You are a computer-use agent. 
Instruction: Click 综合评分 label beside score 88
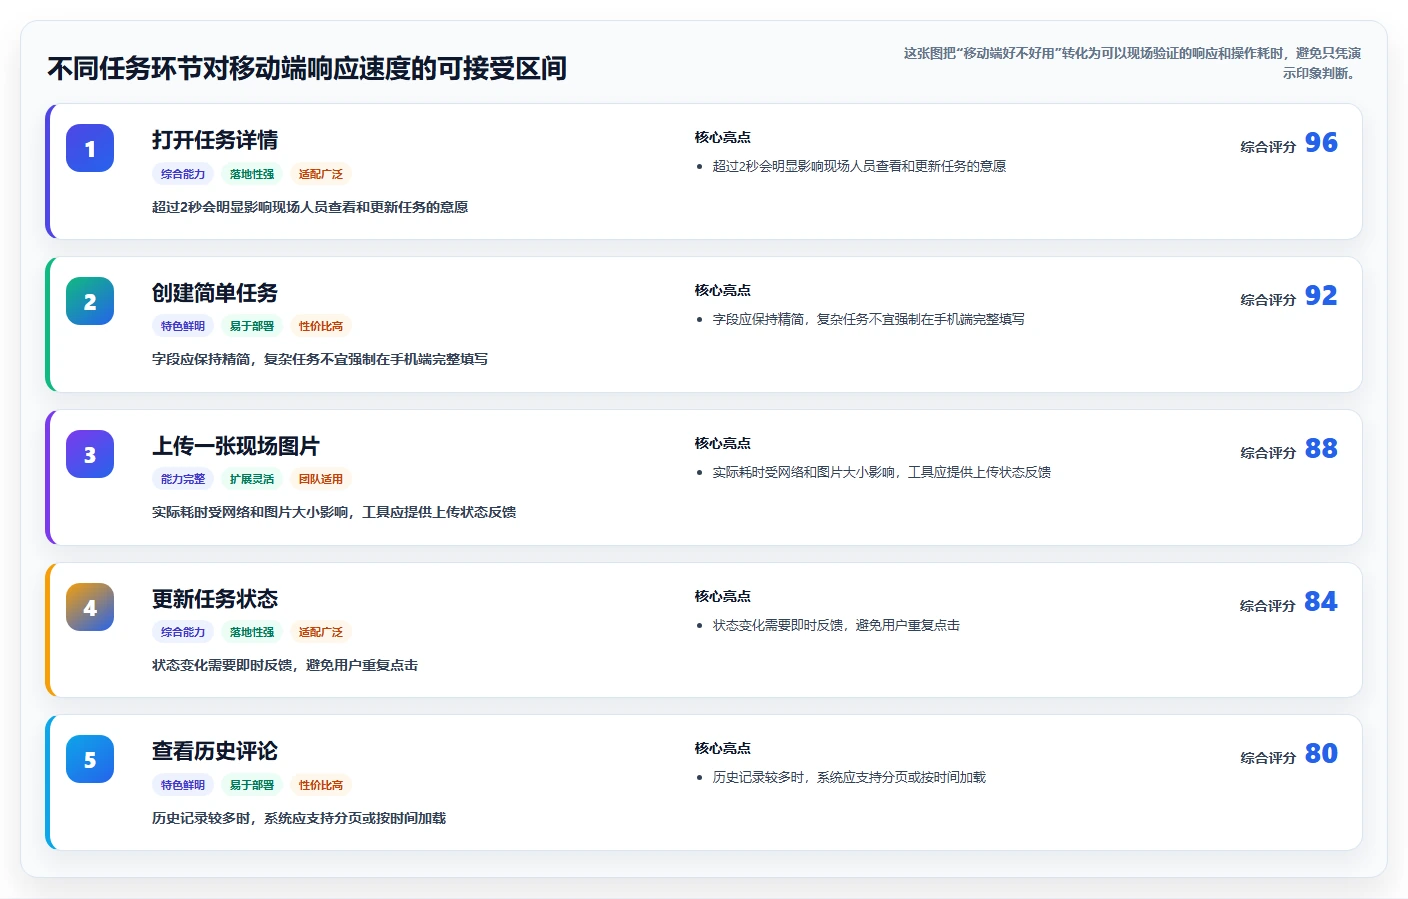coord(1268,453)
